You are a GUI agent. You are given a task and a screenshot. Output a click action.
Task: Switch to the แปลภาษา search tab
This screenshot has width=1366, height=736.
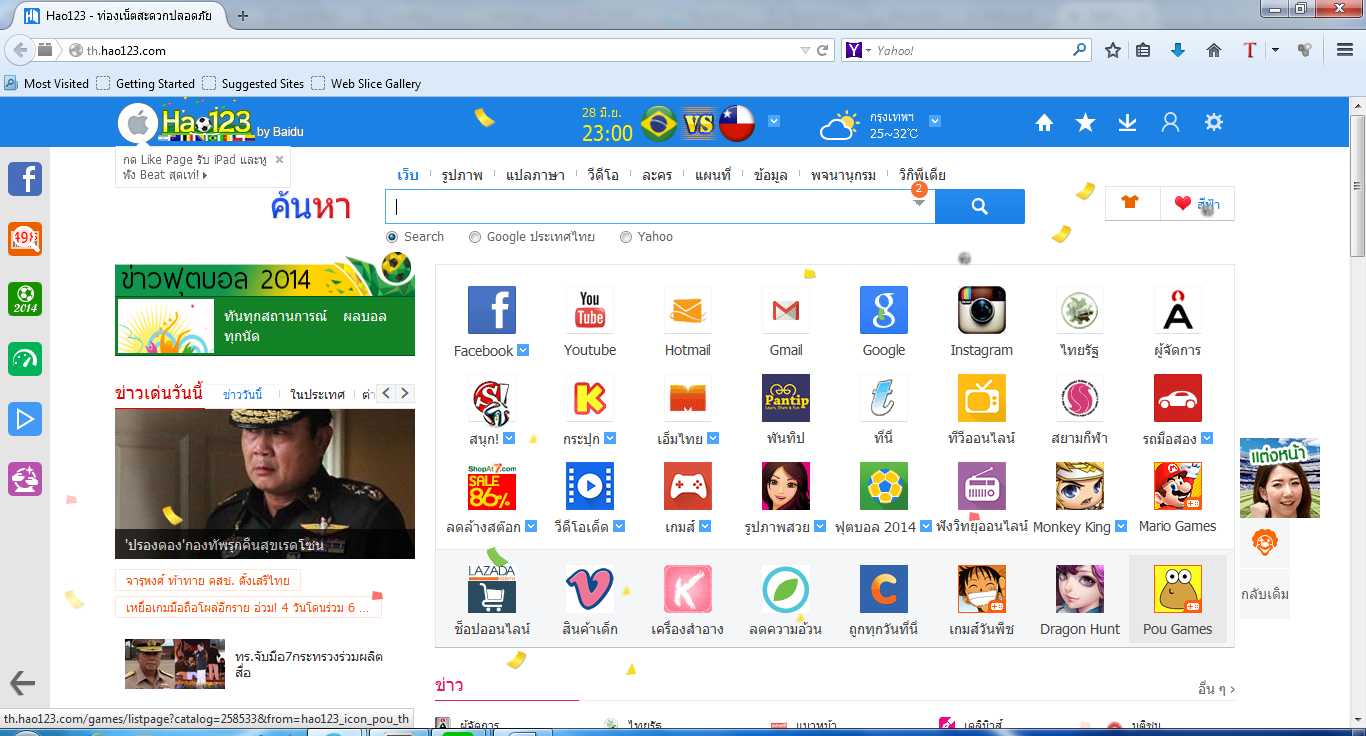click(535, 175)
